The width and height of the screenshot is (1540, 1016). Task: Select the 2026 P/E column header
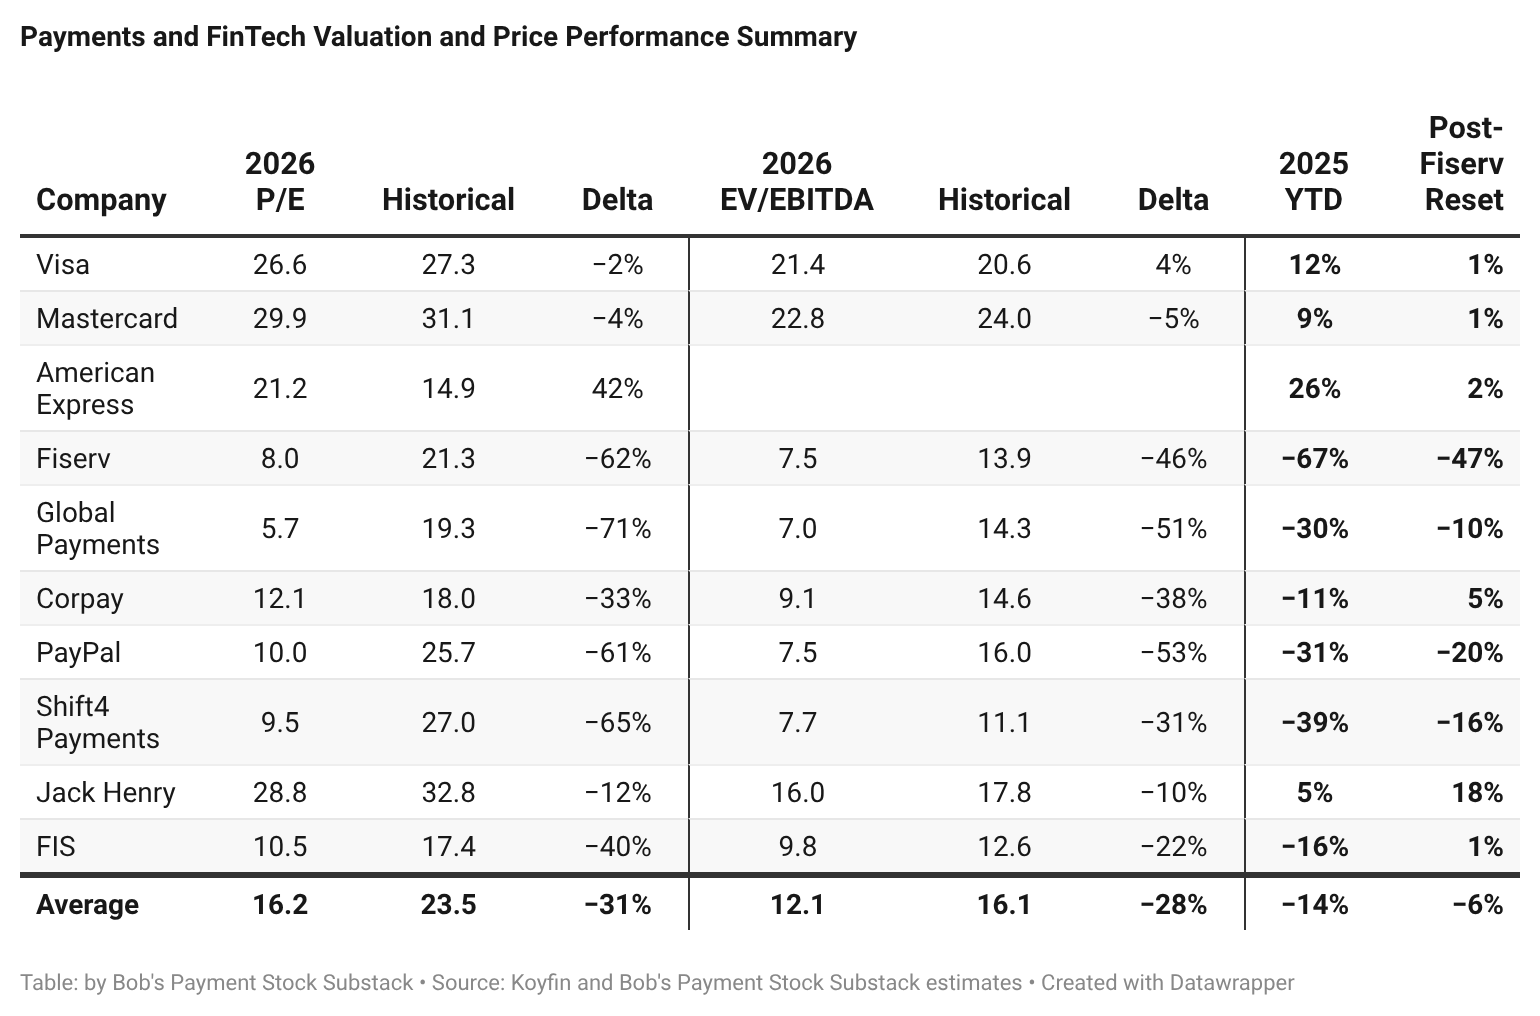click(x=280, y=181)
